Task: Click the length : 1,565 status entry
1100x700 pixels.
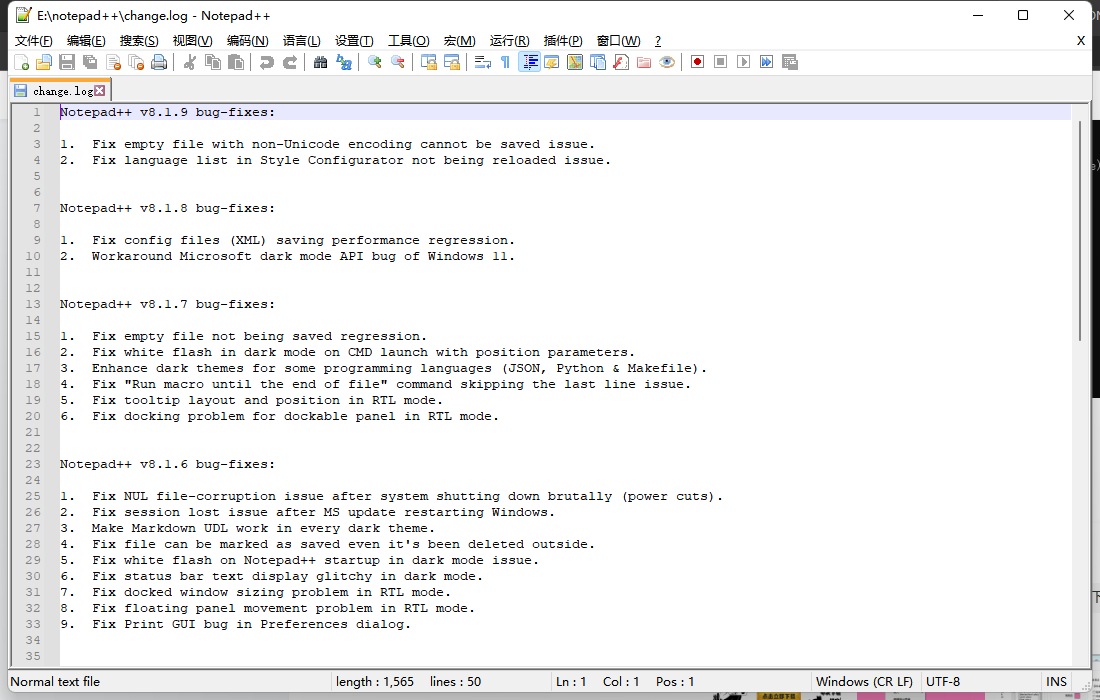Action: click(375, 682)
